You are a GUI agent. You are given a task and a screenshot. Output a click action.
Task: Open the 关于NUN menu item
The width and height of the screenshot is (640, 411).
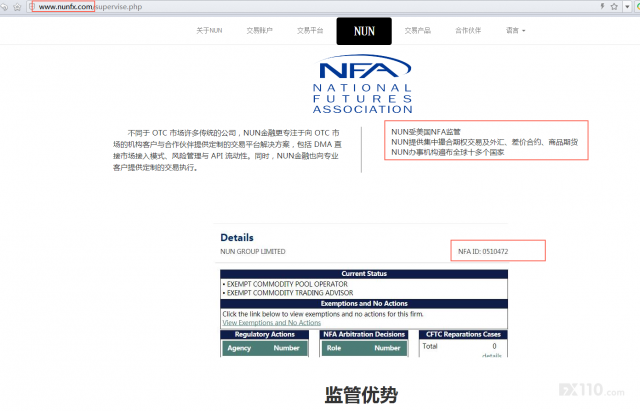(209, 31)
